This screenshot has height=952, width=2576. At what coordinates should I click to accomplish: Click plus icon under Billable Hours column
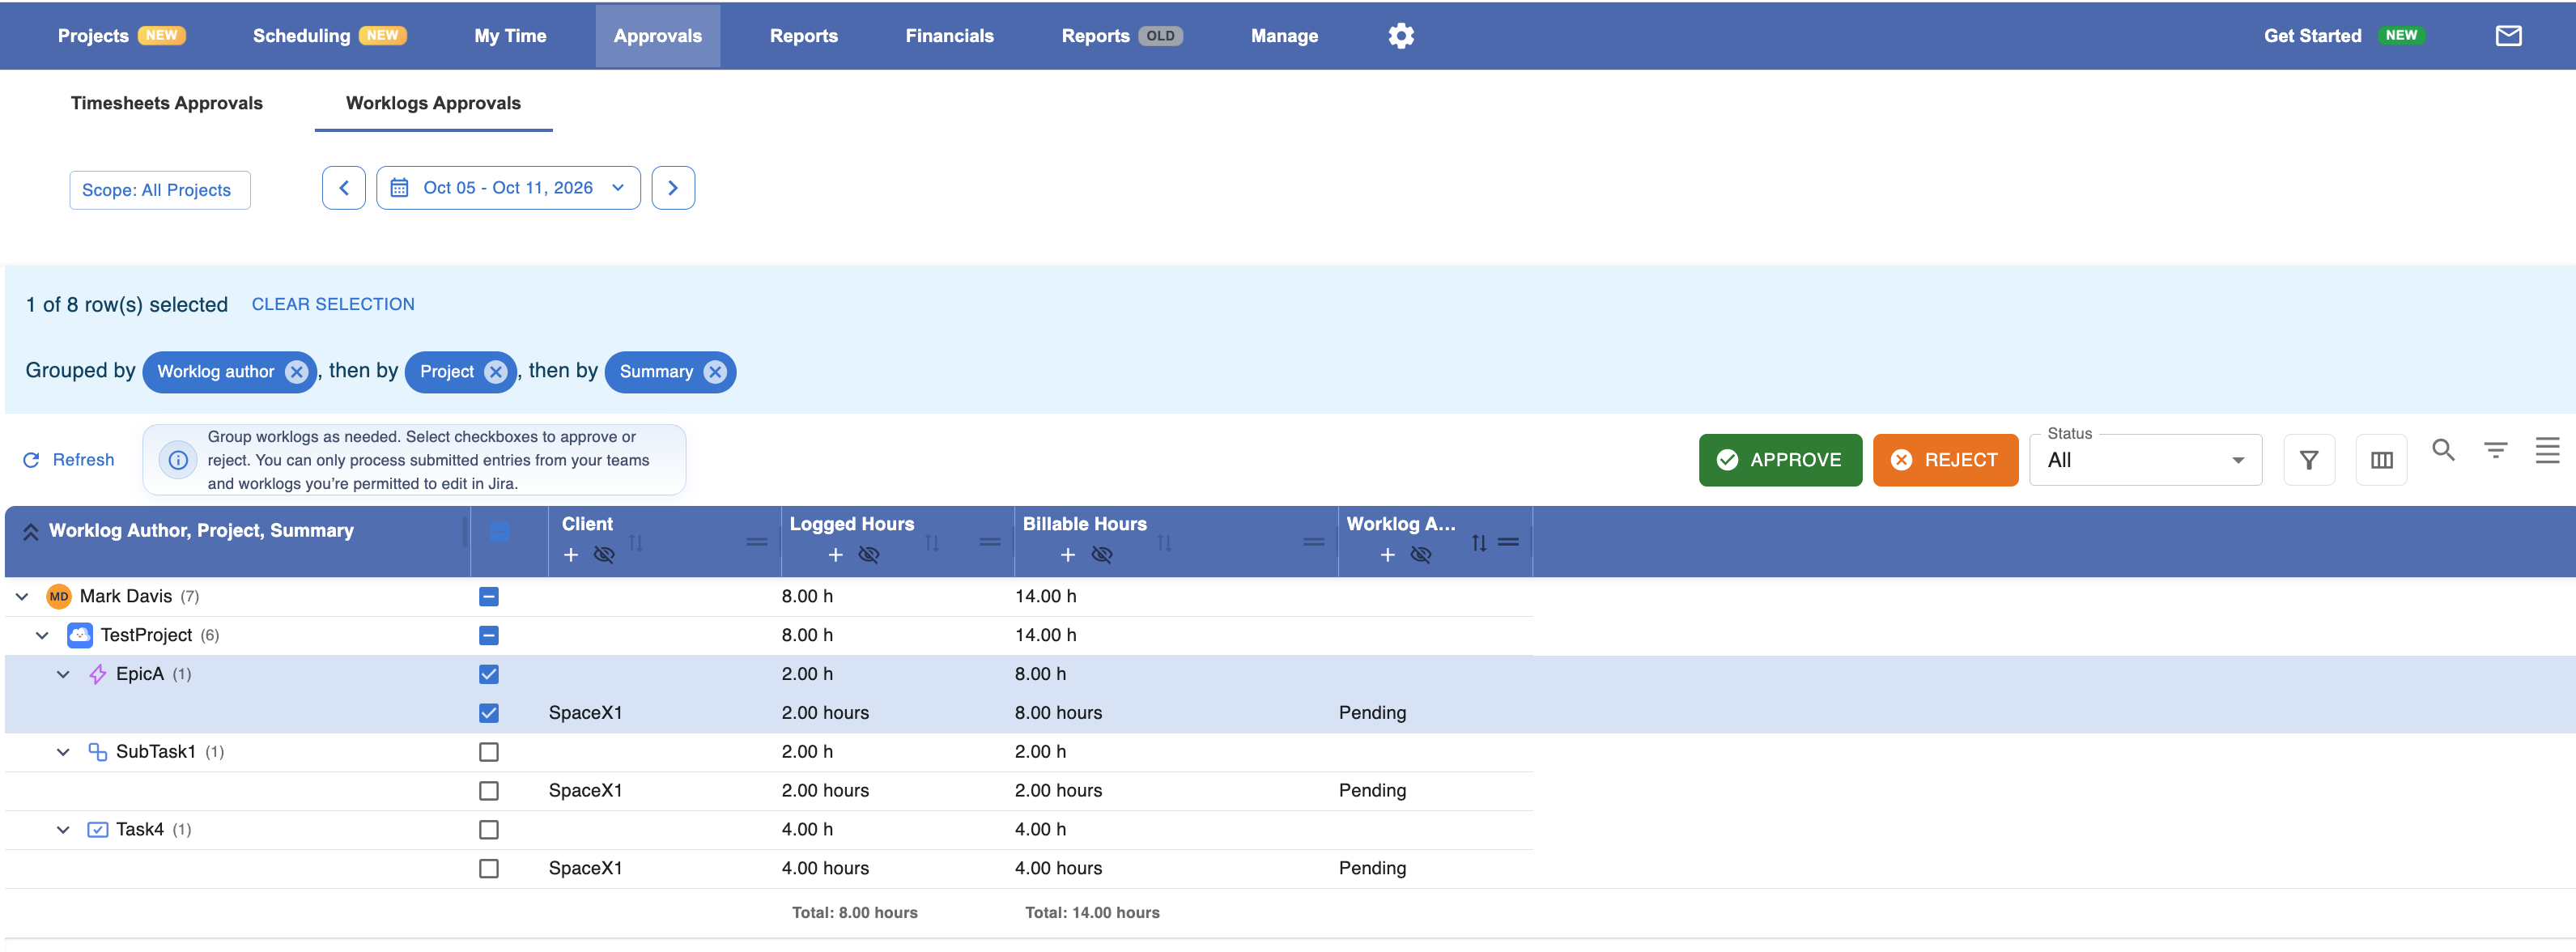coord(1068,555)
